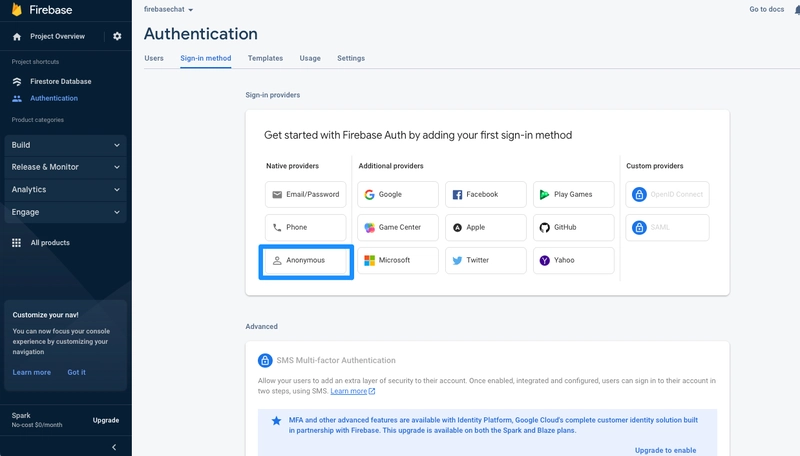Click the Yahoo logo icon
The width and height of the screenshot is (800, 456).
544,260
